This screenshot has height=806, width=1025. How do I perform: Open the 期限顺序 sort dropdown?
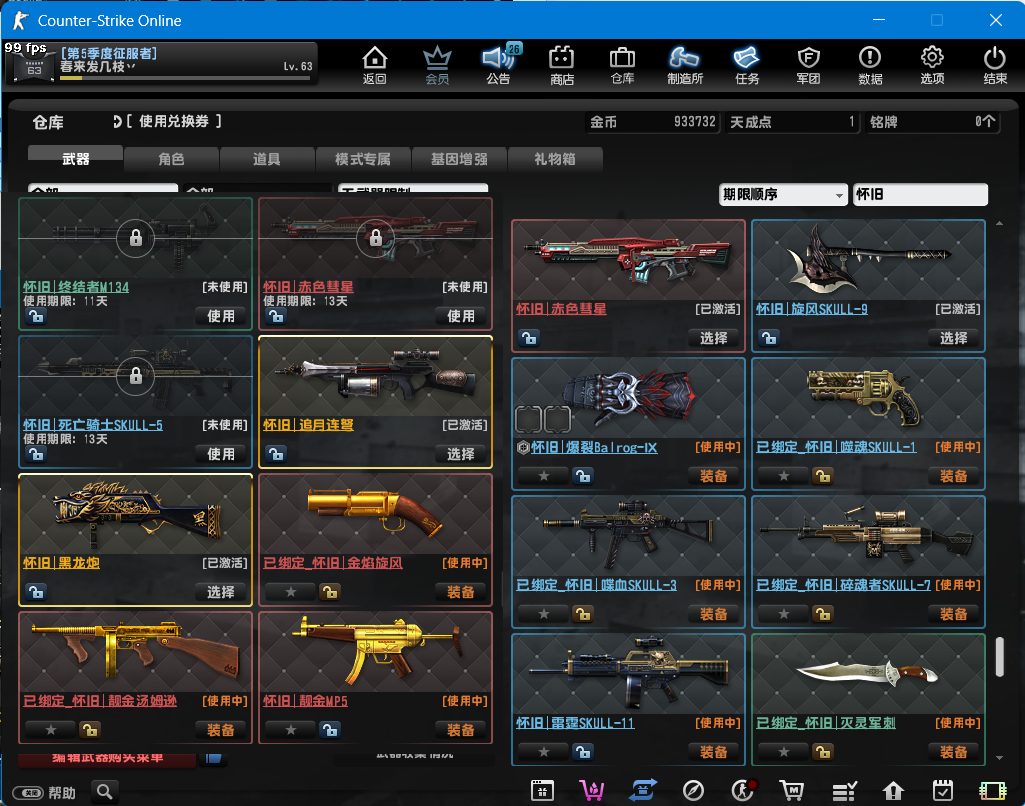(x=782, y=194)
